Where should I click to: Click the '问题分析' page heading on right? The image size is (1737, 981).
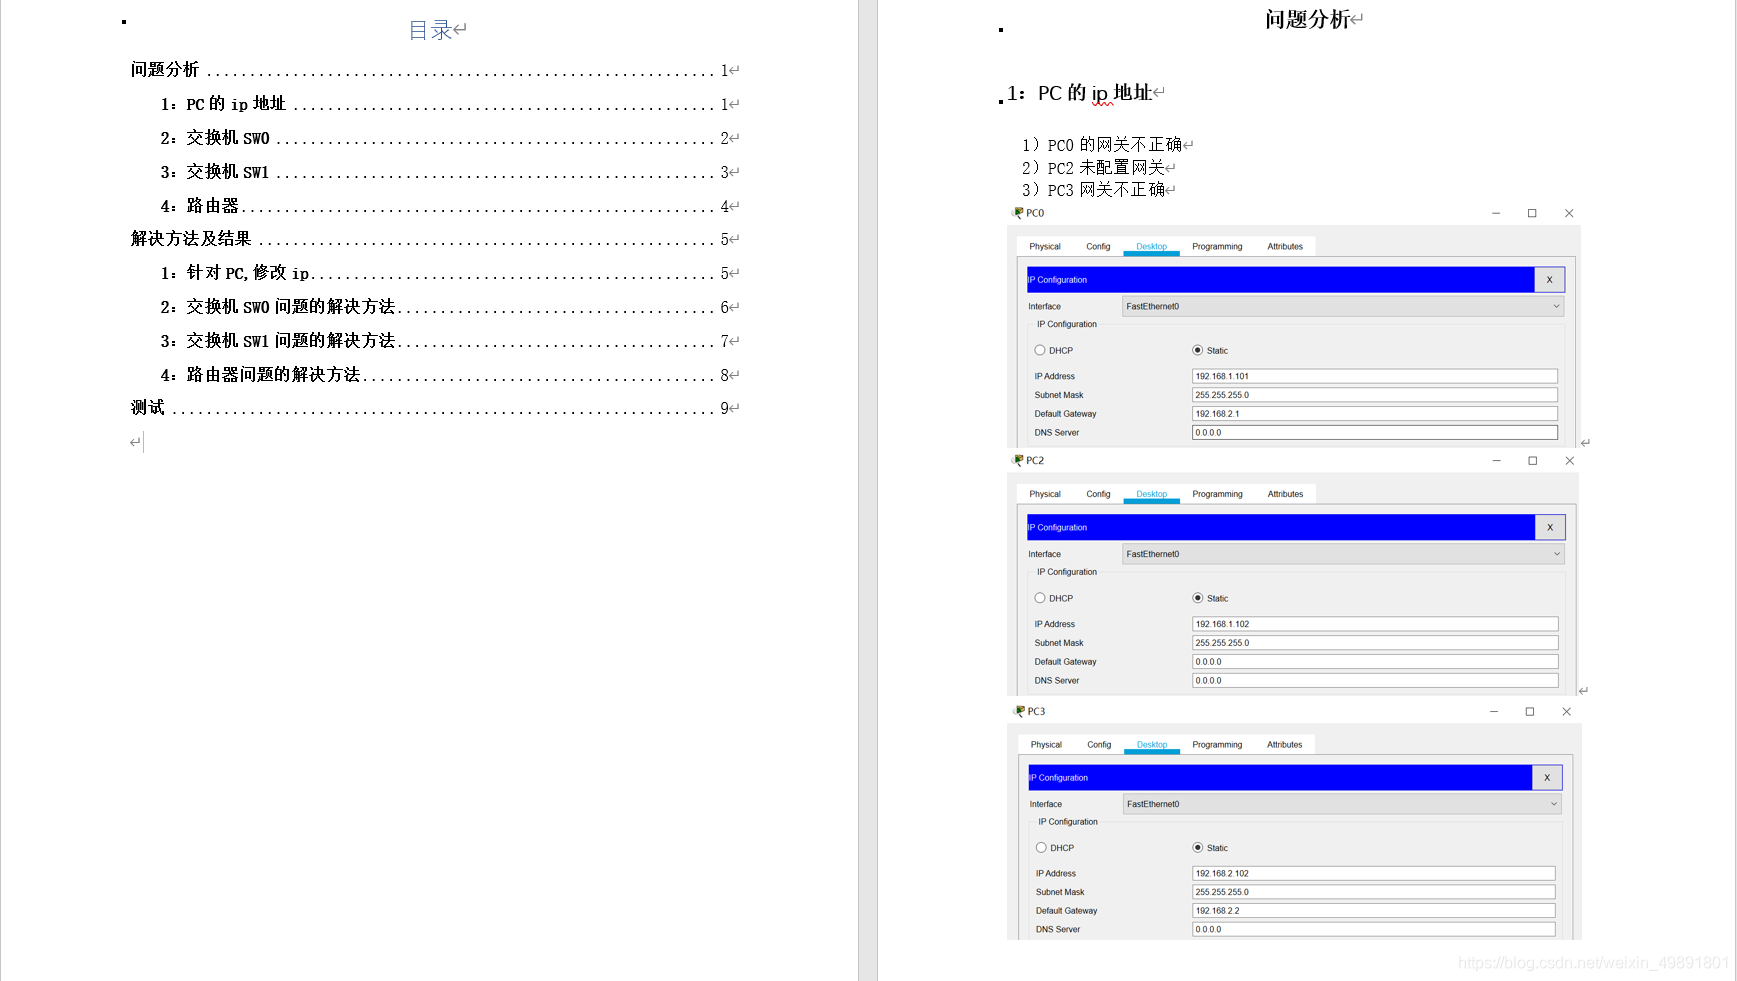tap(1307, 19)
